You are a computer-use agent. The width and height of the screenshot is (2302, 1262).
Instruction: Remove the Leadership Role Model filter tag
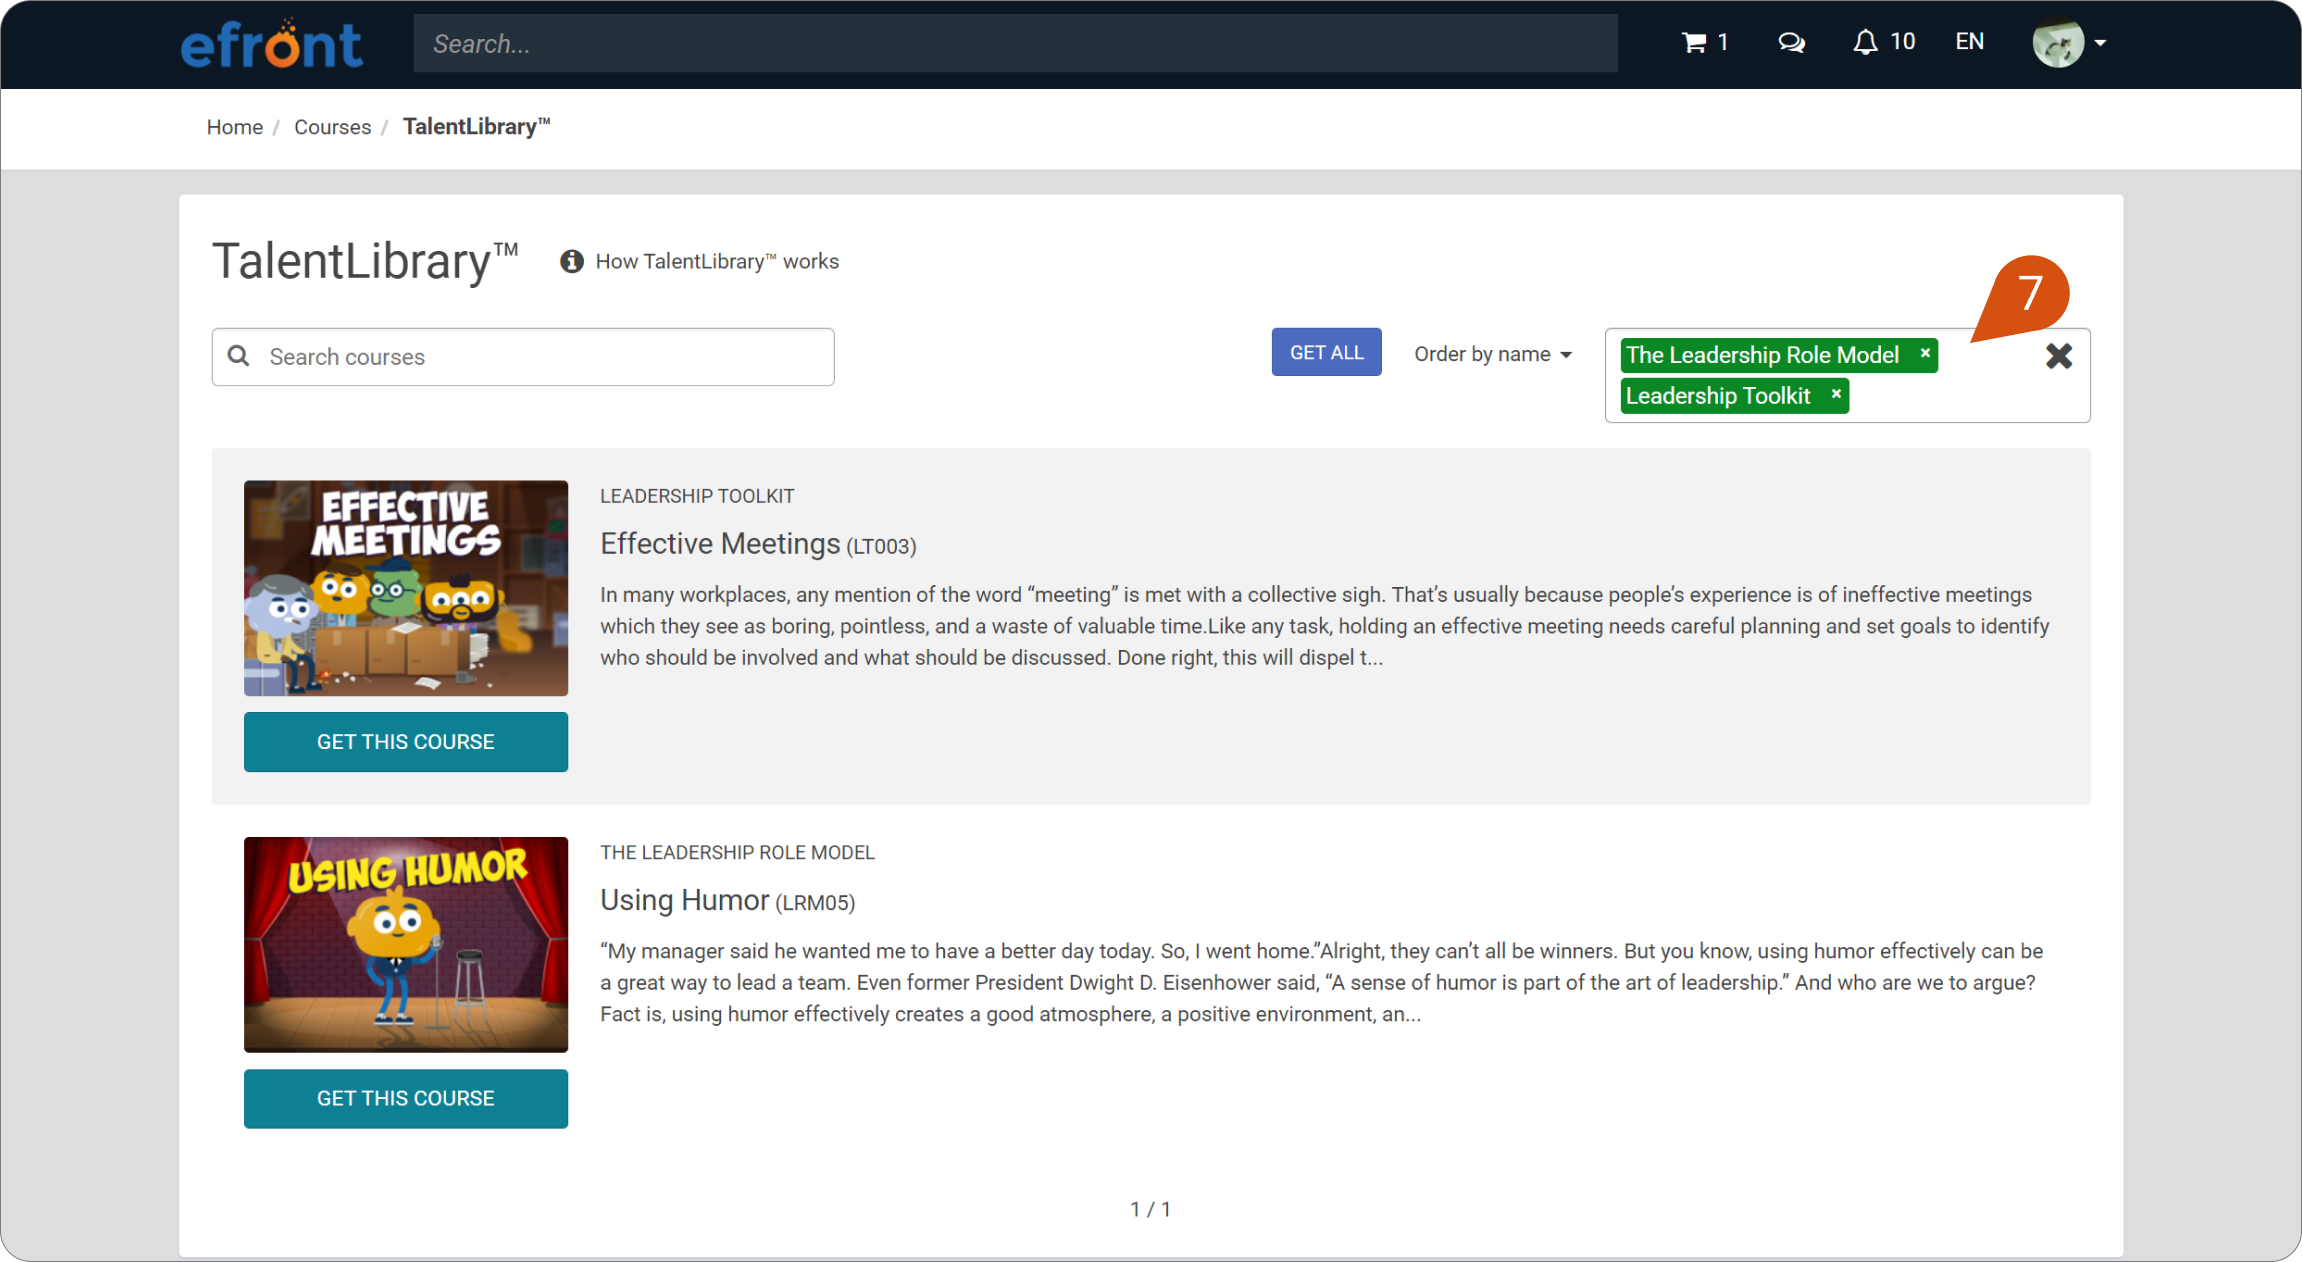click(x=1924, y=354)
